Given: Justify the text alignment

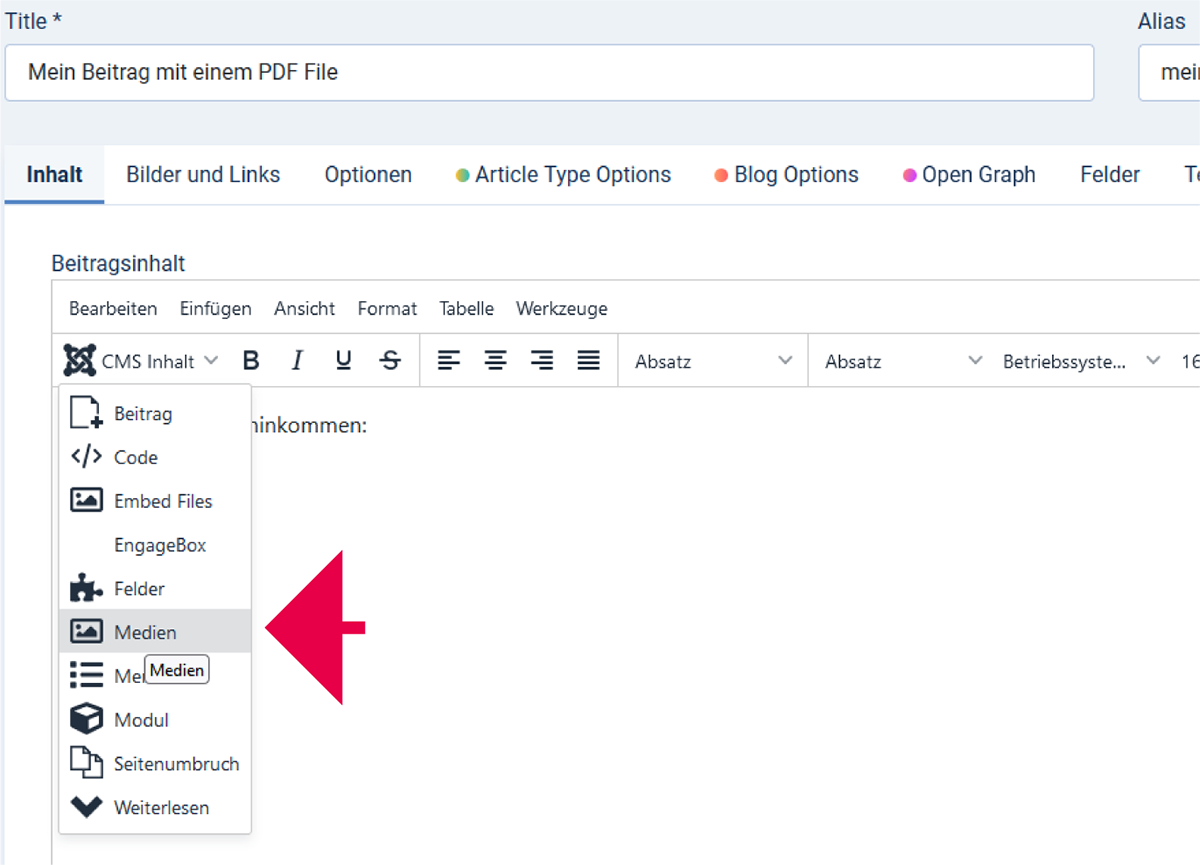Looking at the screenshot, I should 588,361.
